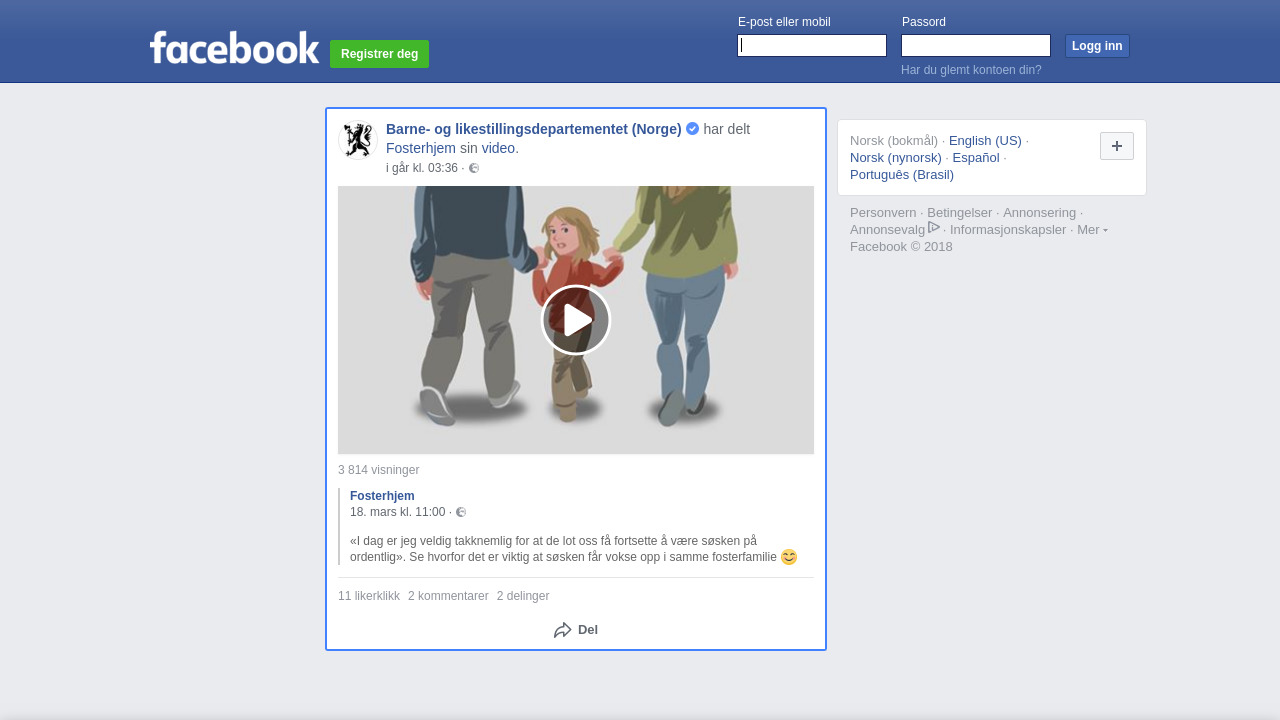Open the 2 kommentarer link
1280x720 pixels.
448,596
